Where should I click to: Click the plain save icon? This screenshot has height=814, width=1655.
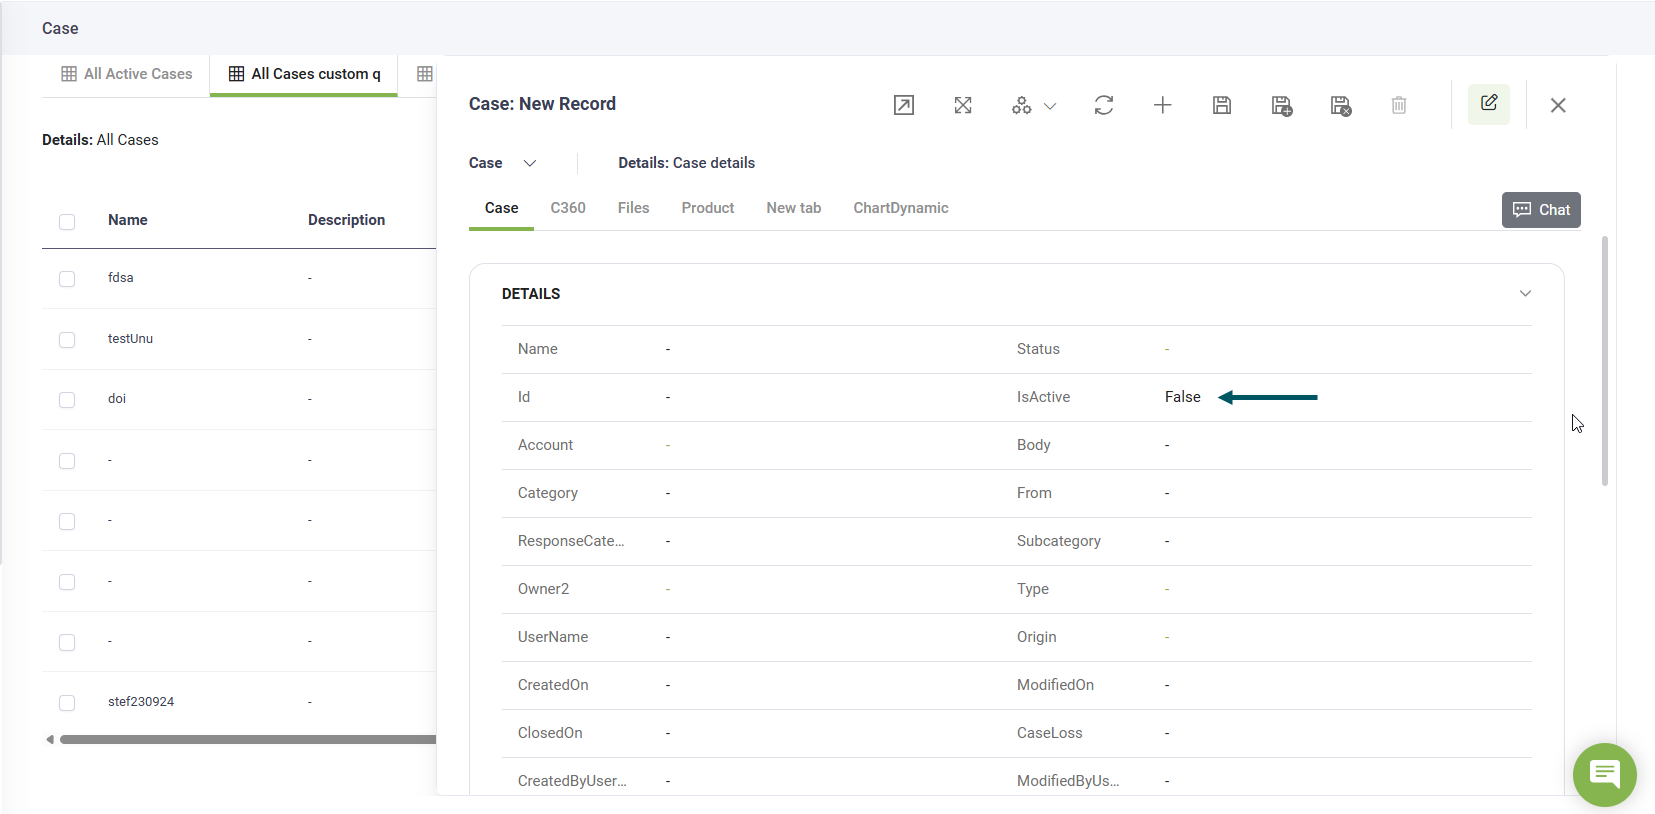click(x=1221, y=105)
